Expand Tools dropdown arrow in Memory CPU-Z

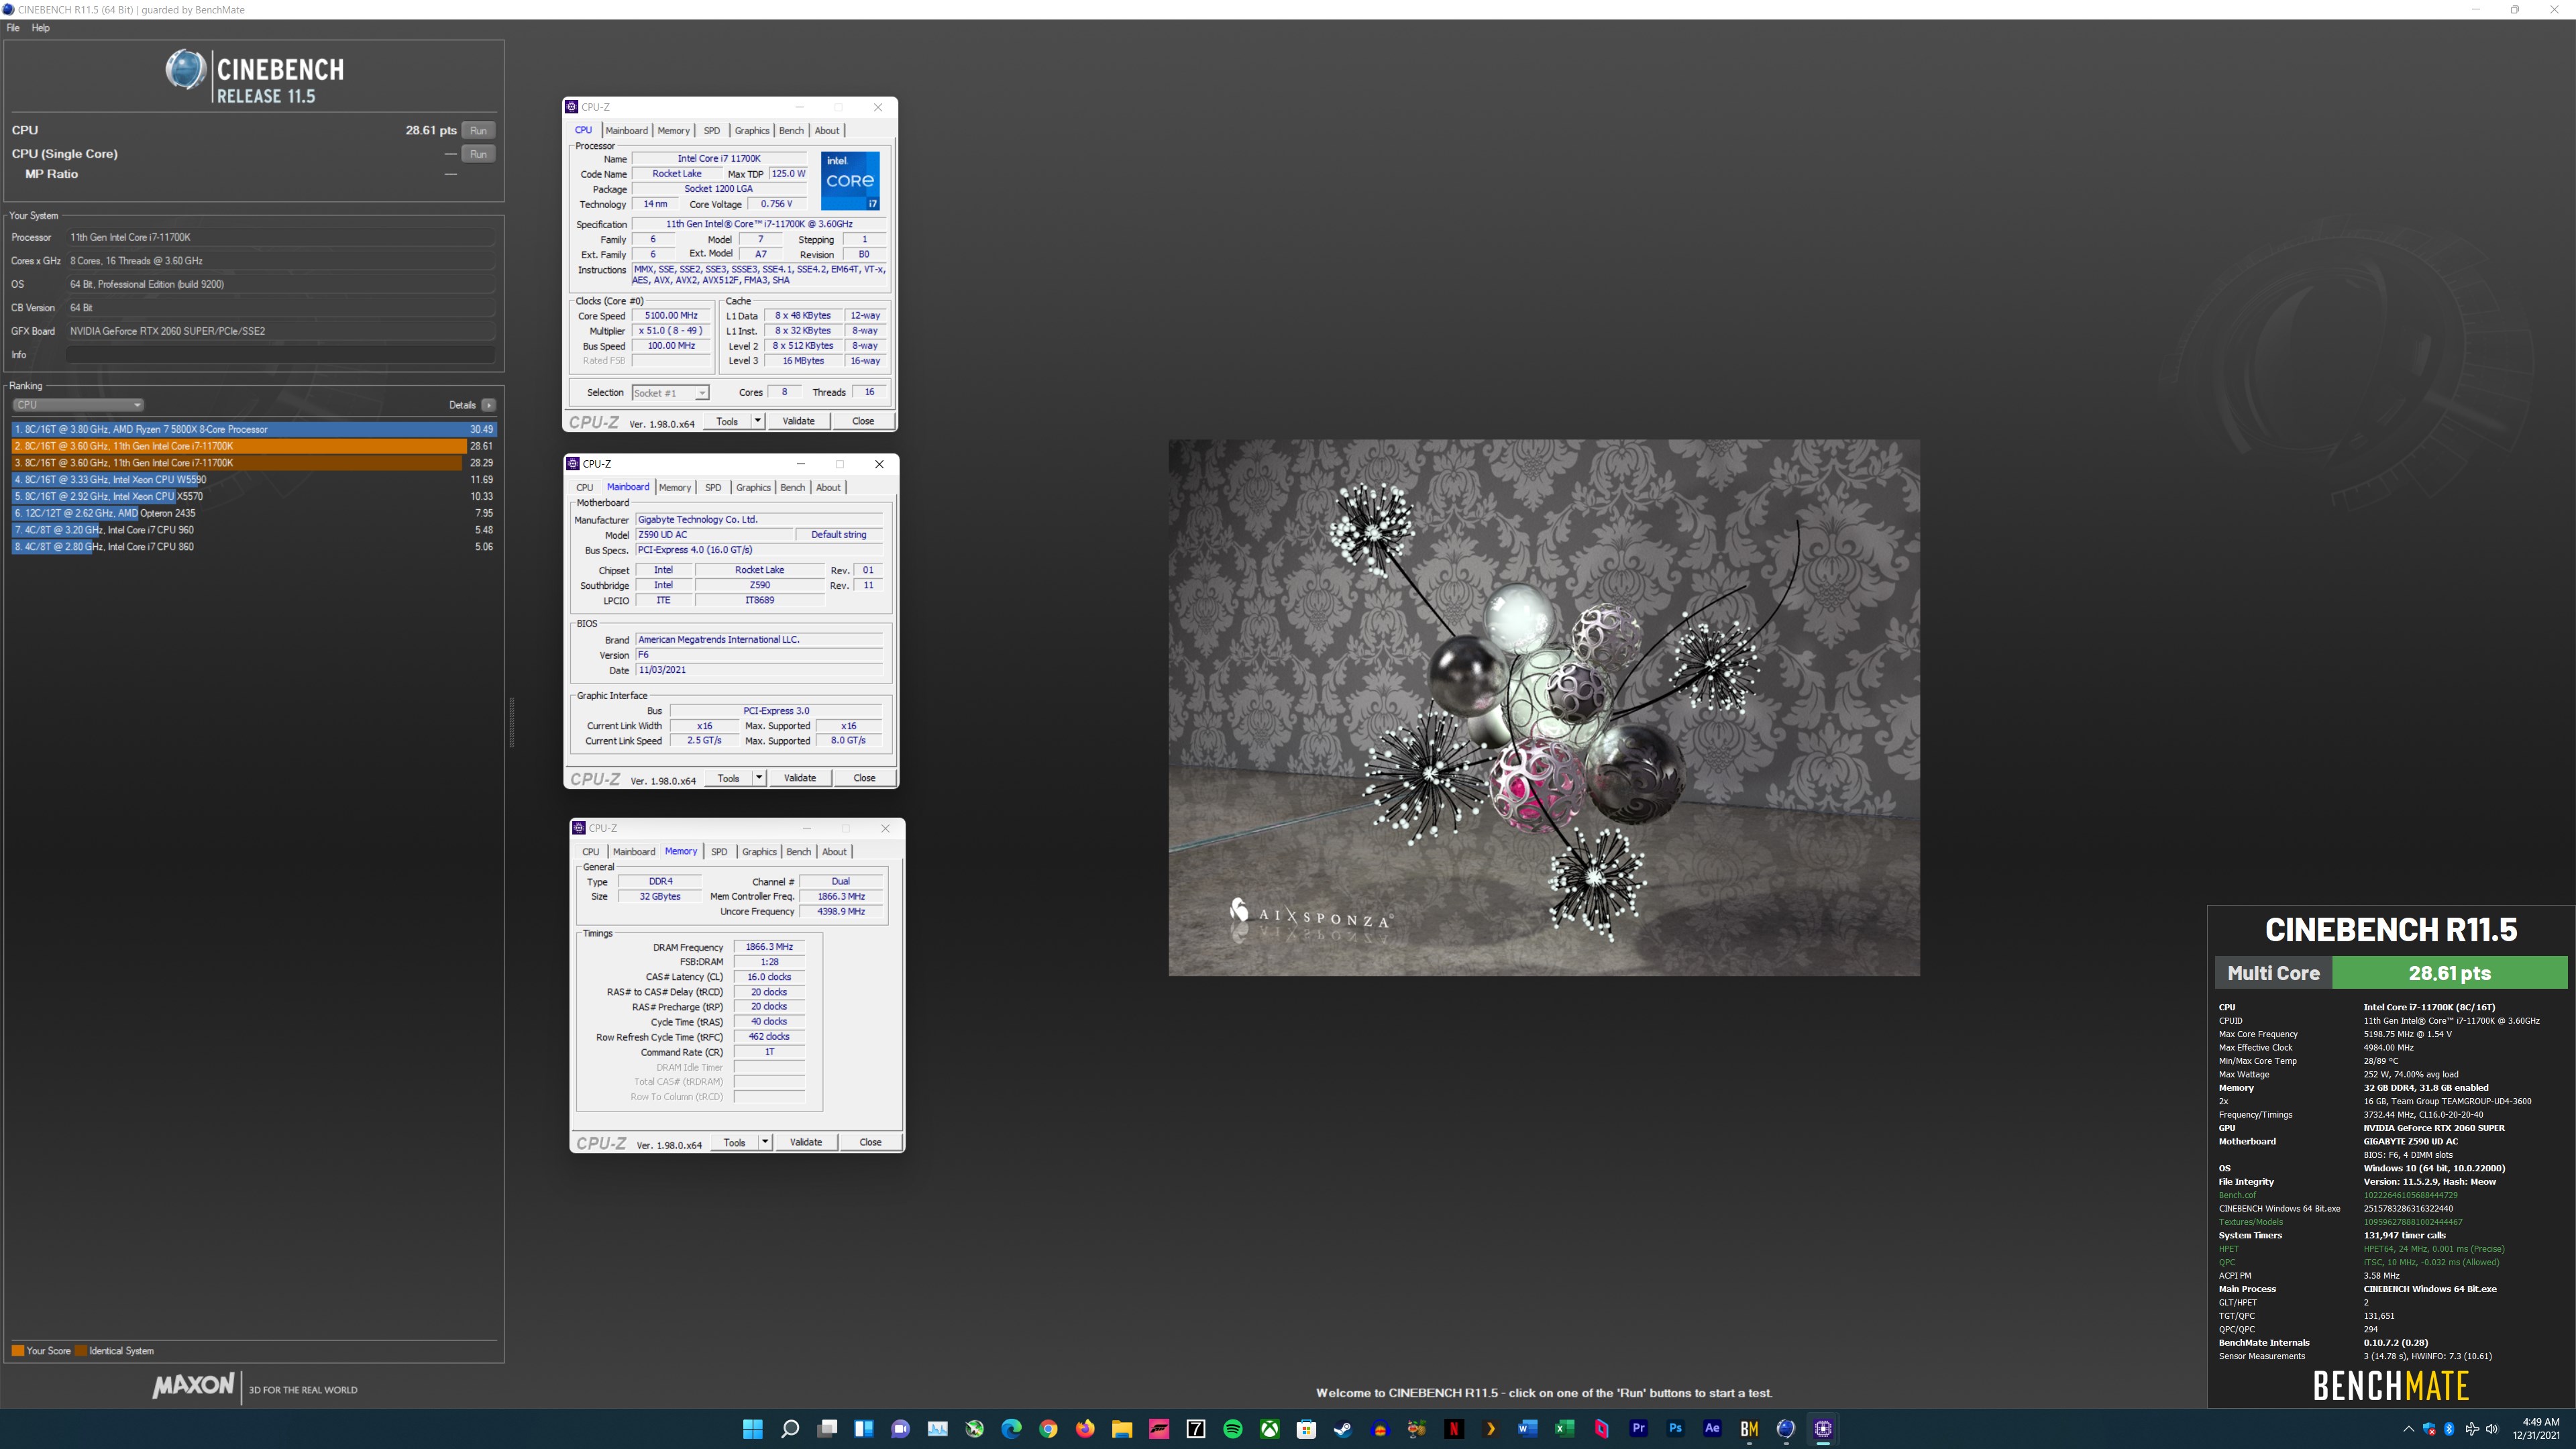click(x=765, y=1142)
